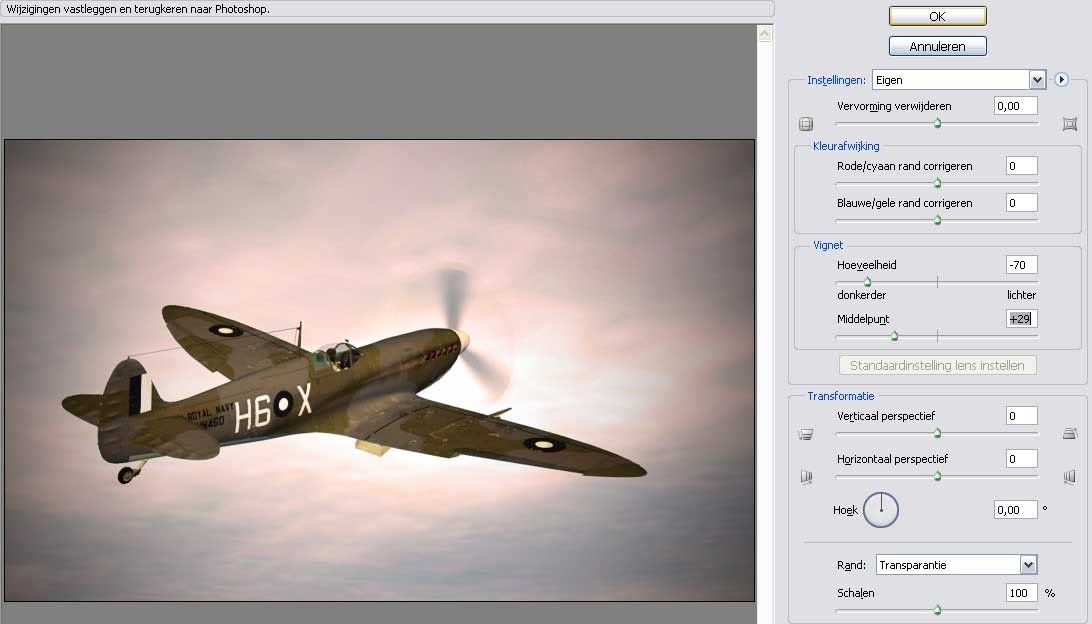Click the Schalen slider handle
The height and width of the screenshot is (624, 1092).
(x=937, y=610)
